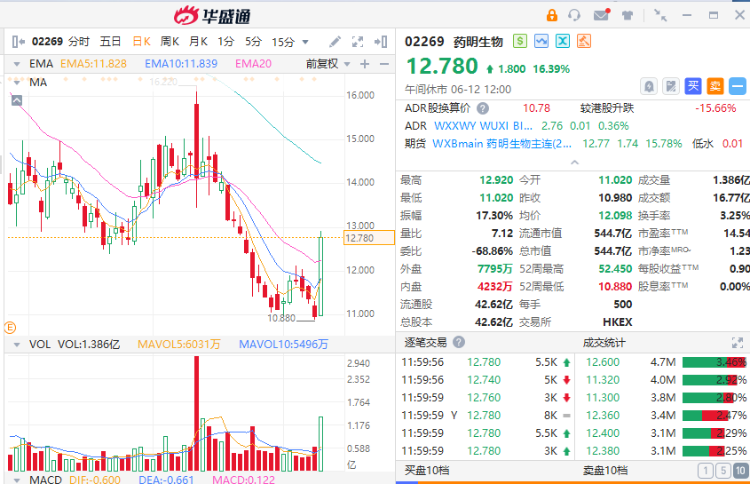Click the 卖盘10档 label
This screenshot has height=484, width=750.
point(605,471)
